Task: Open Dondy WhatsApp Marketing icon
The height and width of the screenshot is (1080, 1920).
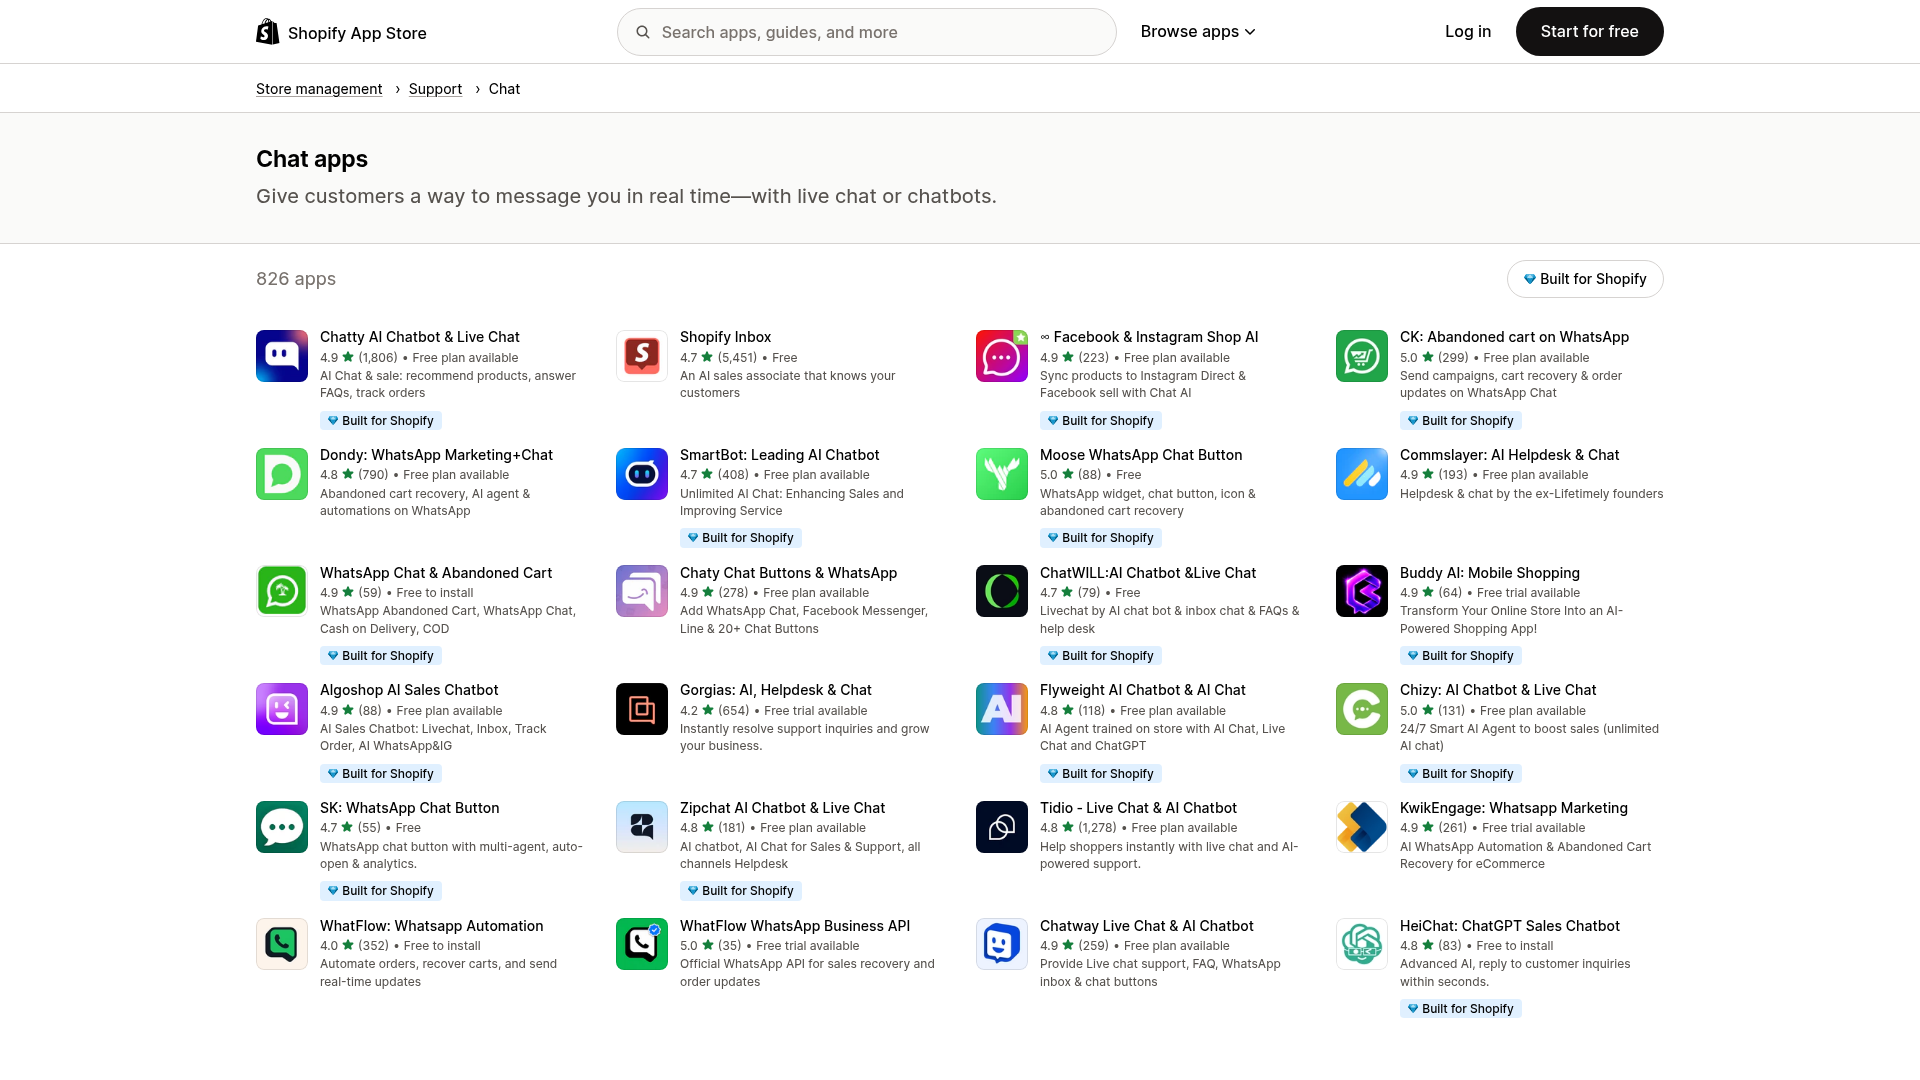Action: tap(282, 474)
